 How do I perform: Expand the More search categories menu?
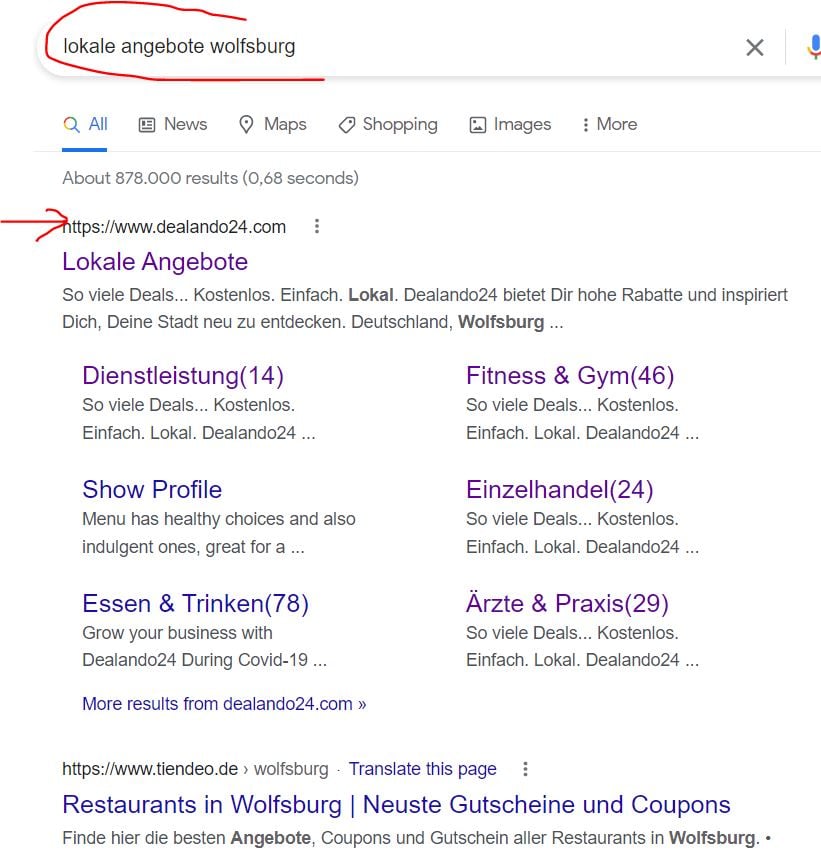pos(608,124)
